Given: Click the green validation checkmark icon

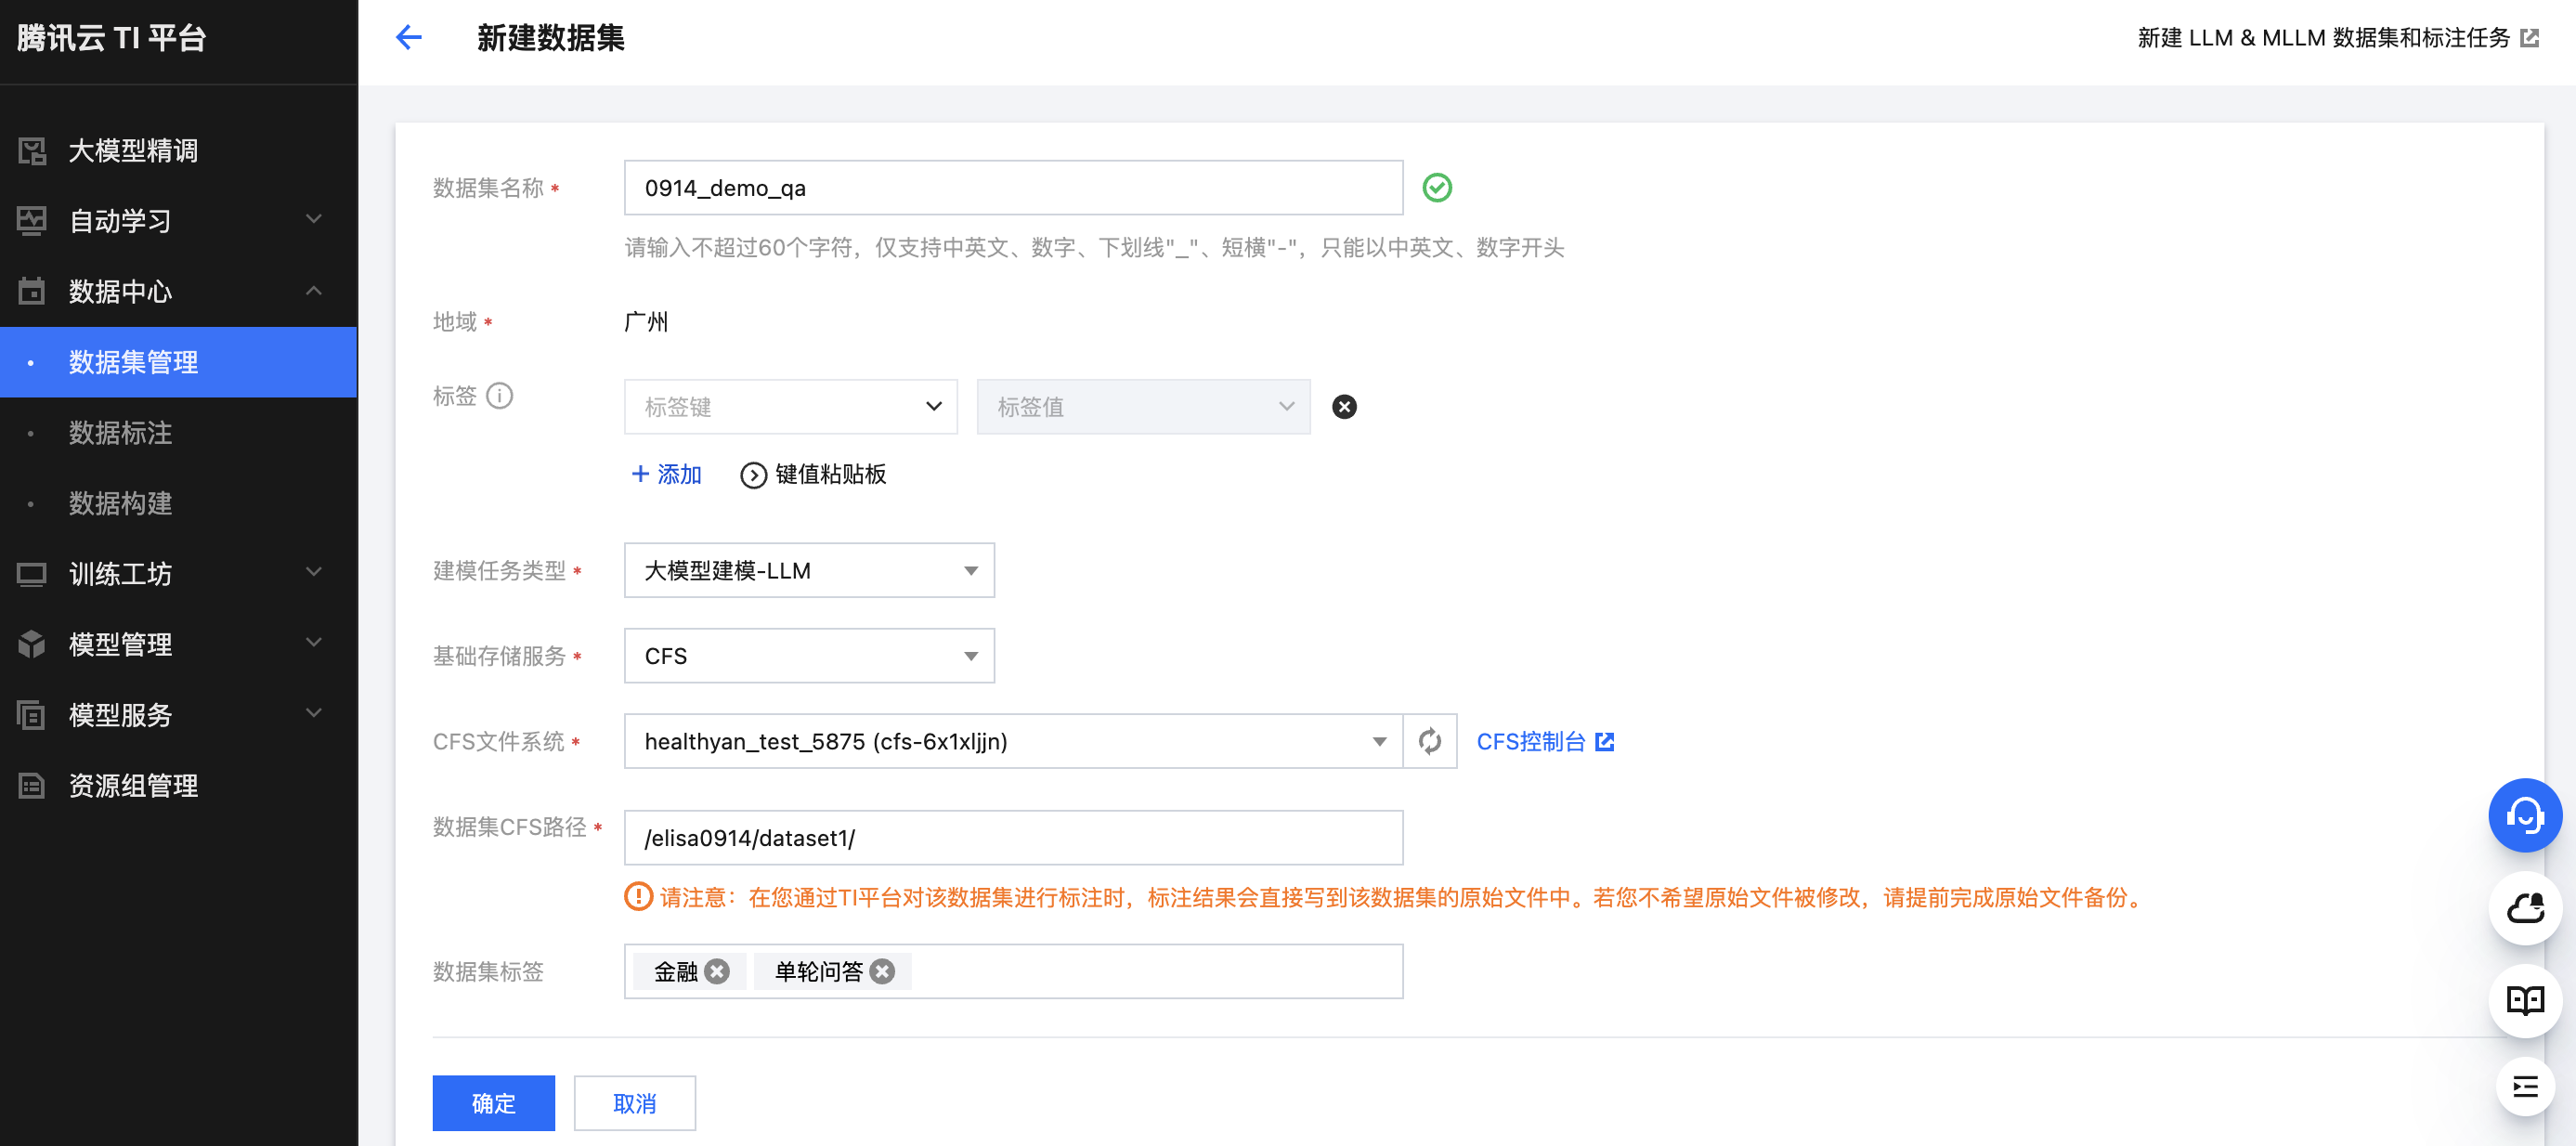Looking at the screenshot, I should [1437, 188].
